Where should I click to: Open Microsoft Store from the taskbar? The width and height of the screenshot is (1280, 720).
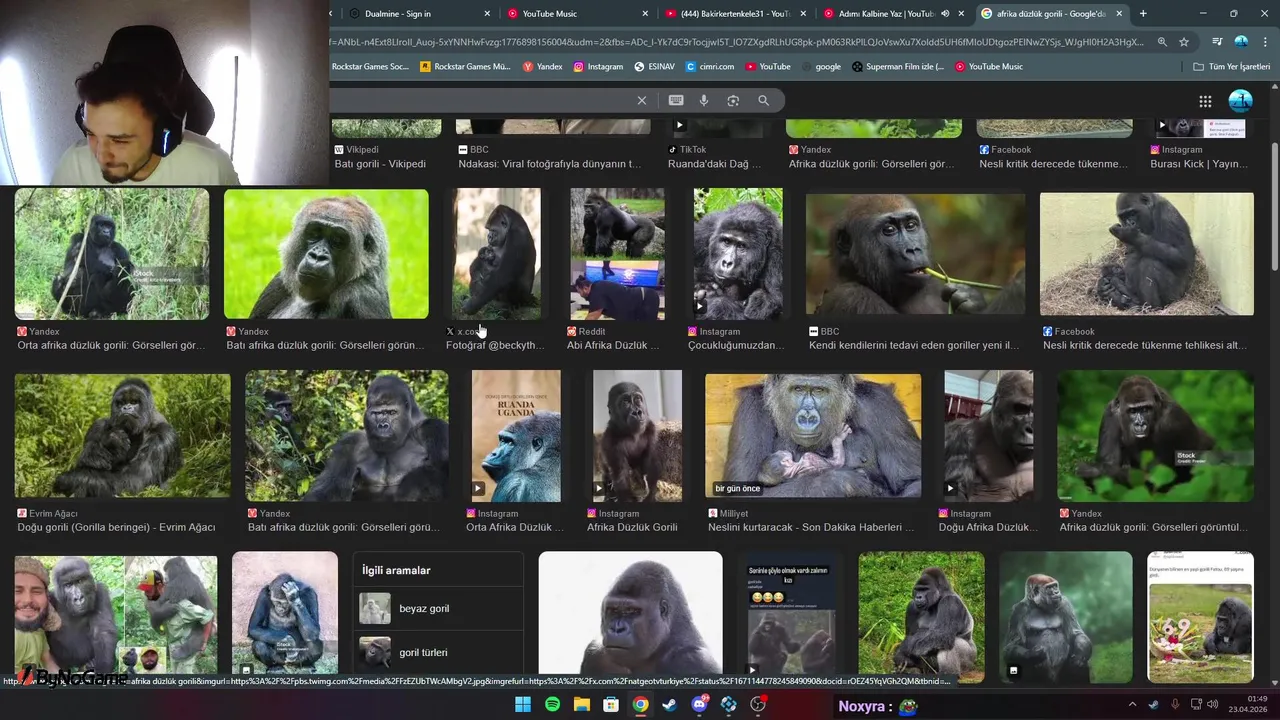tap(611, 705)
